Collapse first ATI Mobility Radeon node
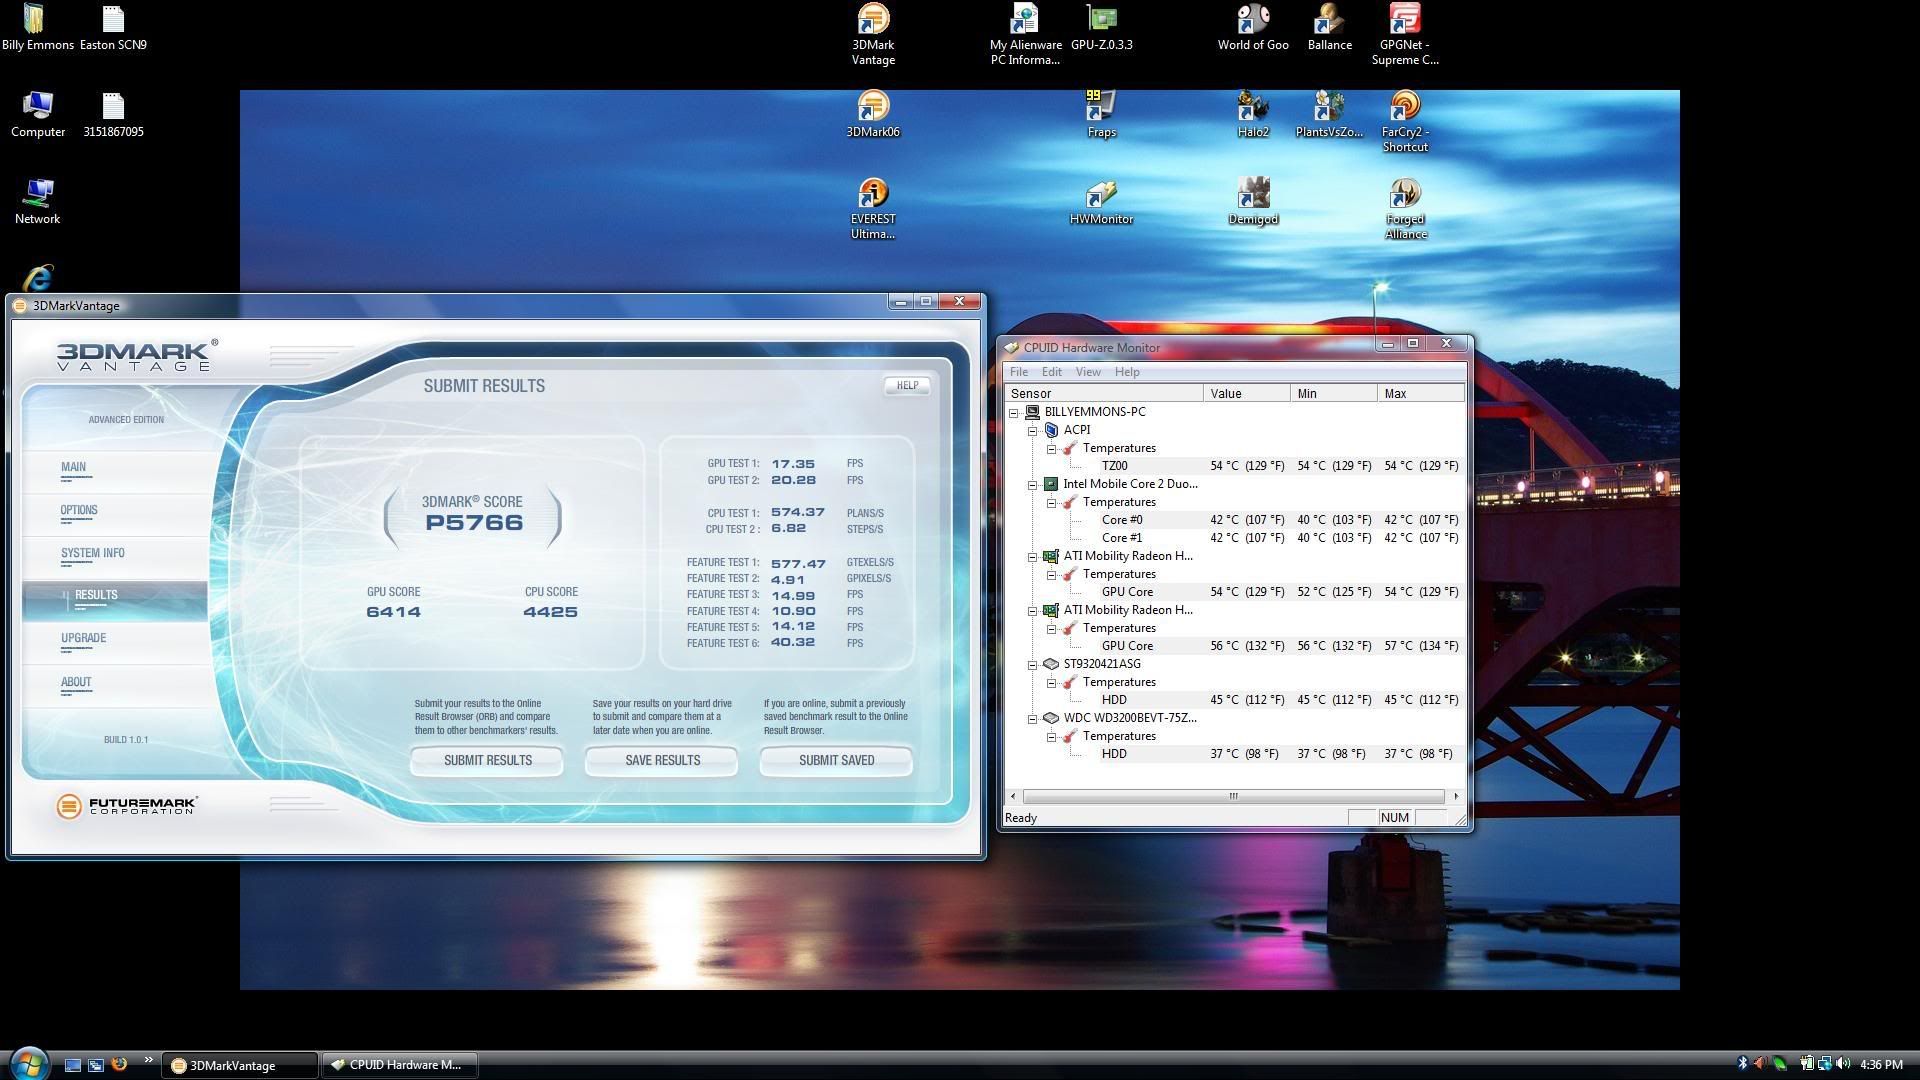Viewport: 1920px width, 1080px height. coord(1032,556)
